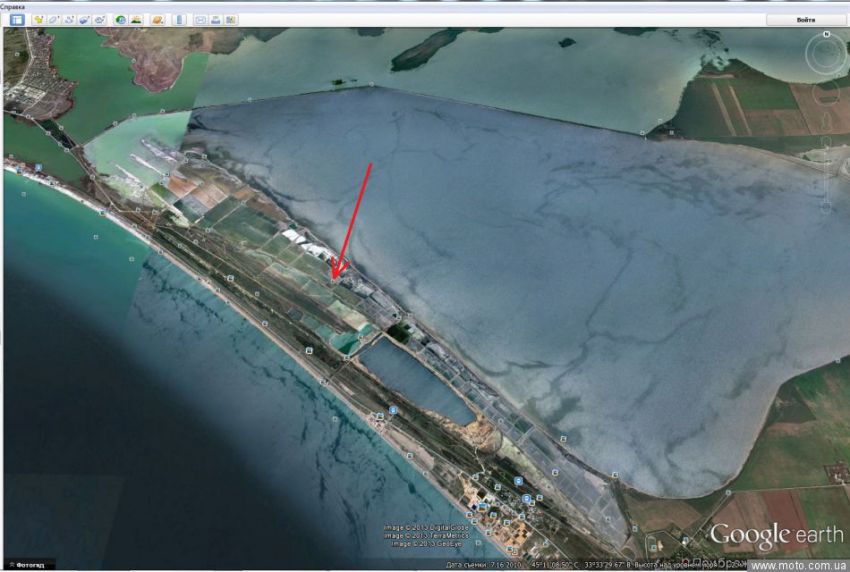
Task: Click the latitude 45°11'08.50" readout
Action: 555,565
